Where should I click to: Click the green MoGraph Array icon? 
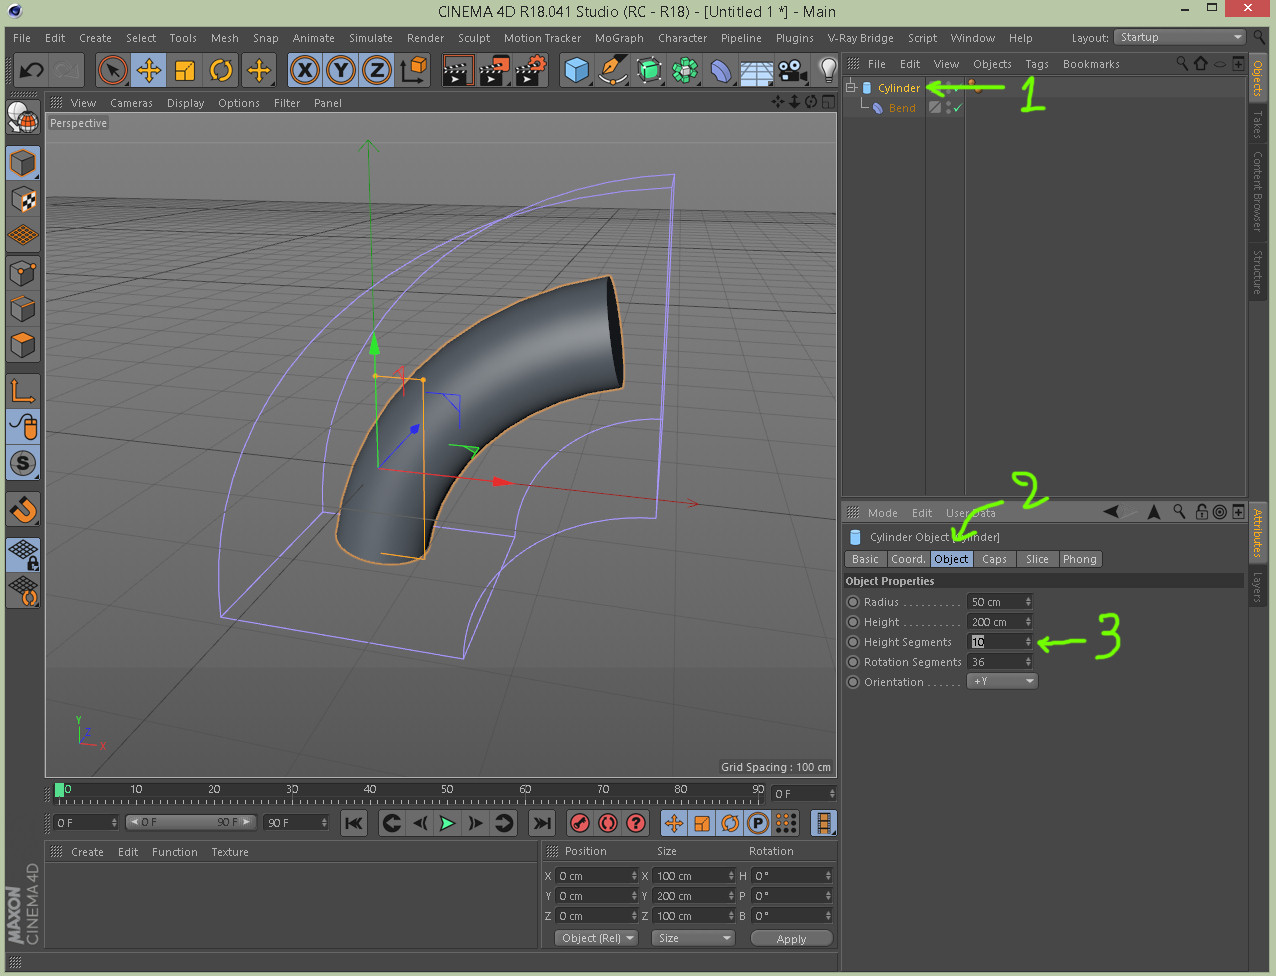point(685,70)
